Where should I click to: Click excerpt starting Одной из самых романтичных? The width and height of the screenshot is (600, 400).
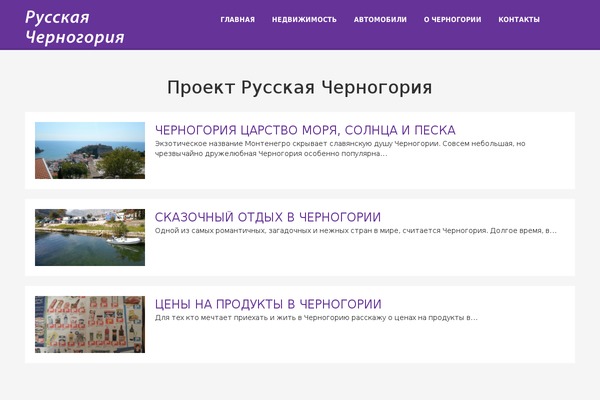(355, 230)
